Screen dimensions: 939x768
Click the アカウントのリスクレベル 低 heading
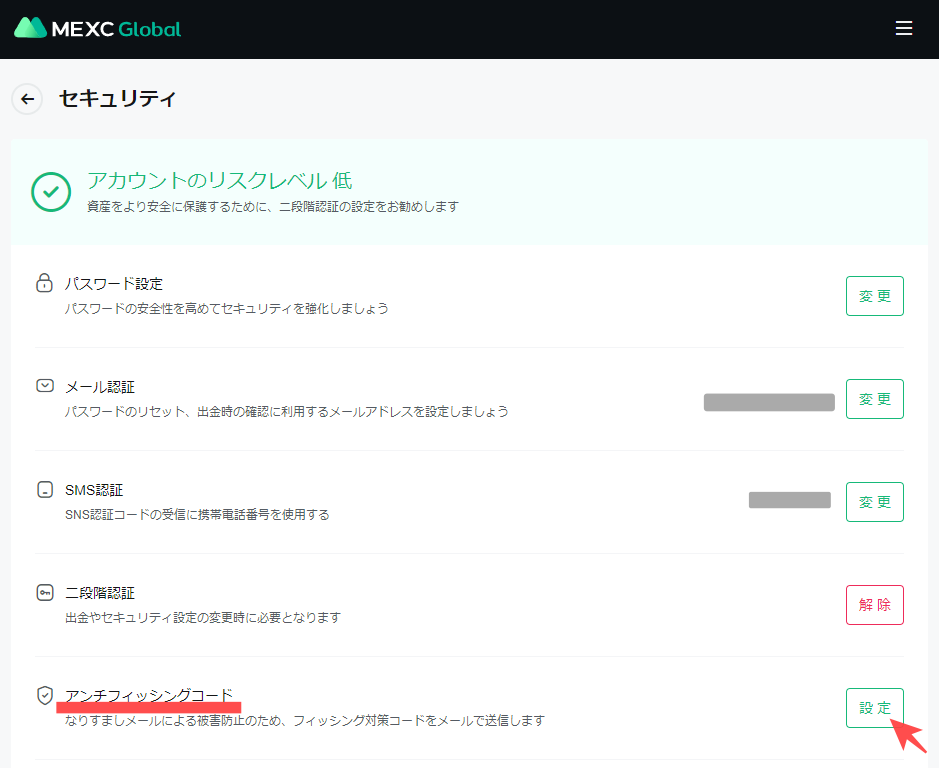click(x=219, y=180)
